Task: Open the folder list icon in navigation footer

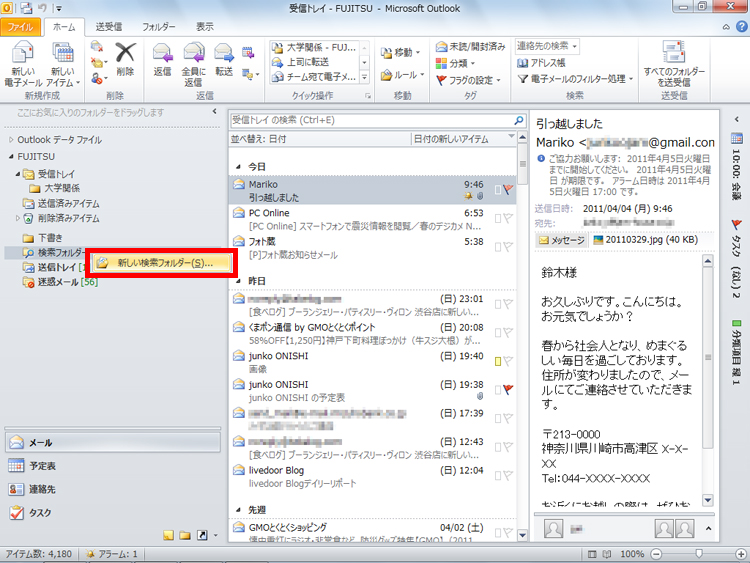Action: coord(185,535)
